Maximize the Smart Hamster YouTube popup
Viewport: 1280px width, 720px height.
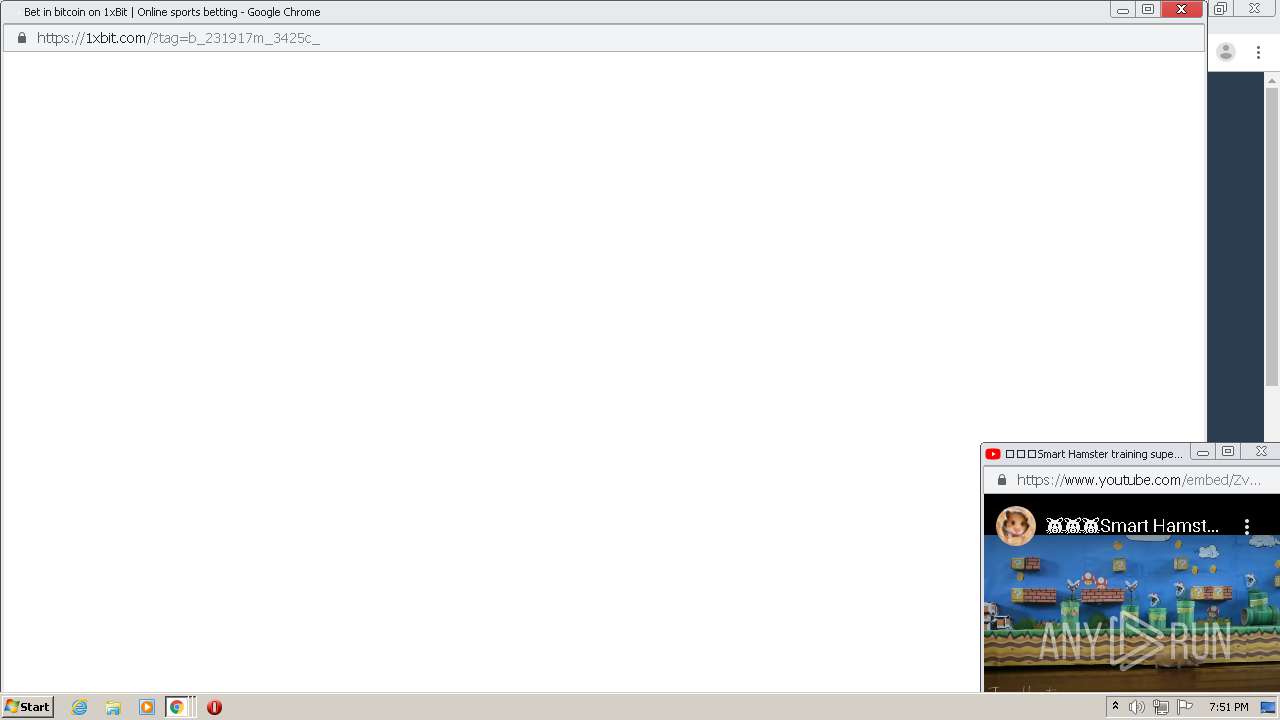point(1228,452)
